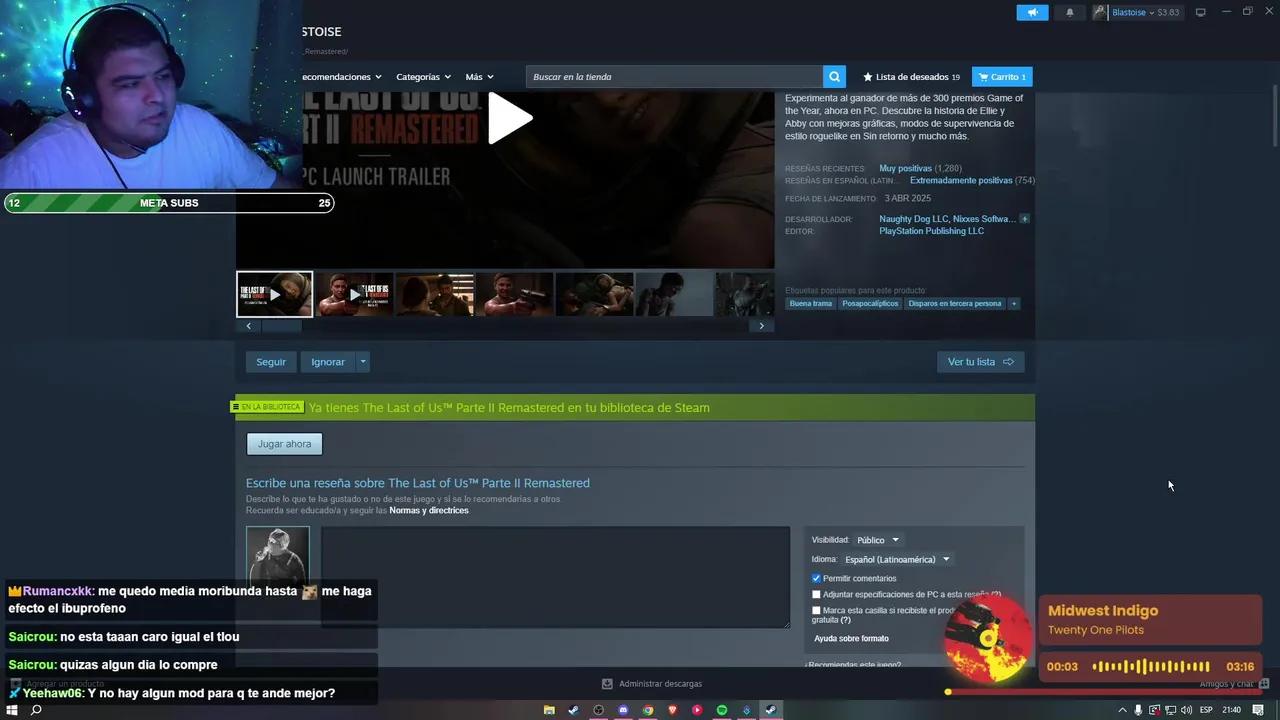Open publisher PlayStation Publishing LLC
This screenshot has height=720, width=1280.
(931, 231)
